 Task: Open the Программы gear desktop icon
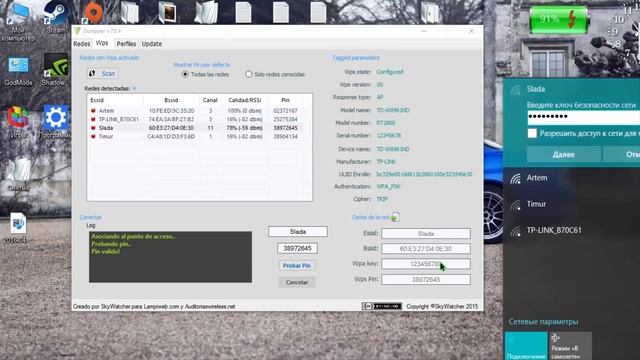[x=55, y=122]
